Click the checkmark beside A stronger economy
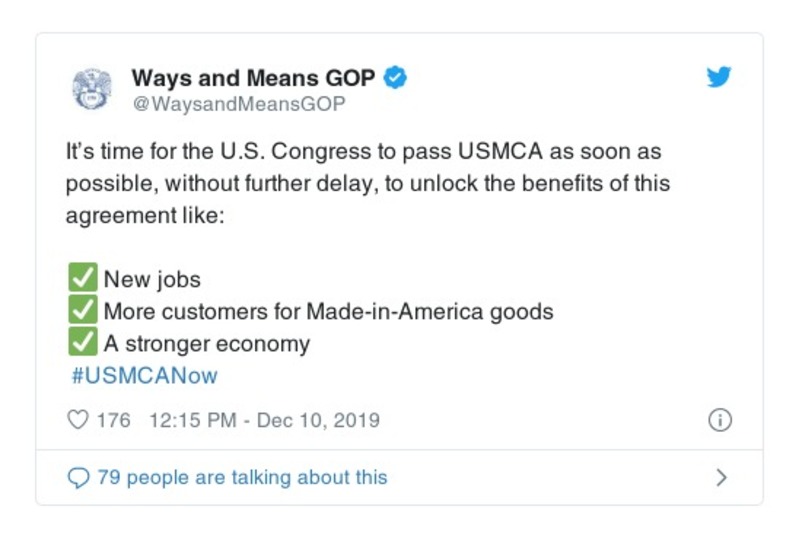Image resolution: width=799 pixels, height=538 pixels. point(83,343)
